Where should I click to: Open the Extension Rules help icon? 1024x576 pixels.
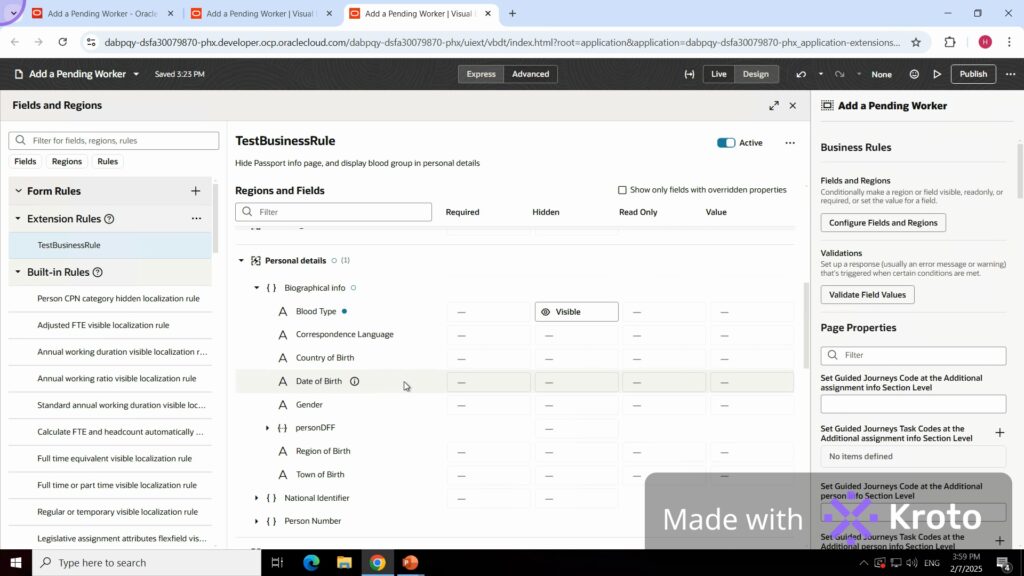[x=109, y=219]
